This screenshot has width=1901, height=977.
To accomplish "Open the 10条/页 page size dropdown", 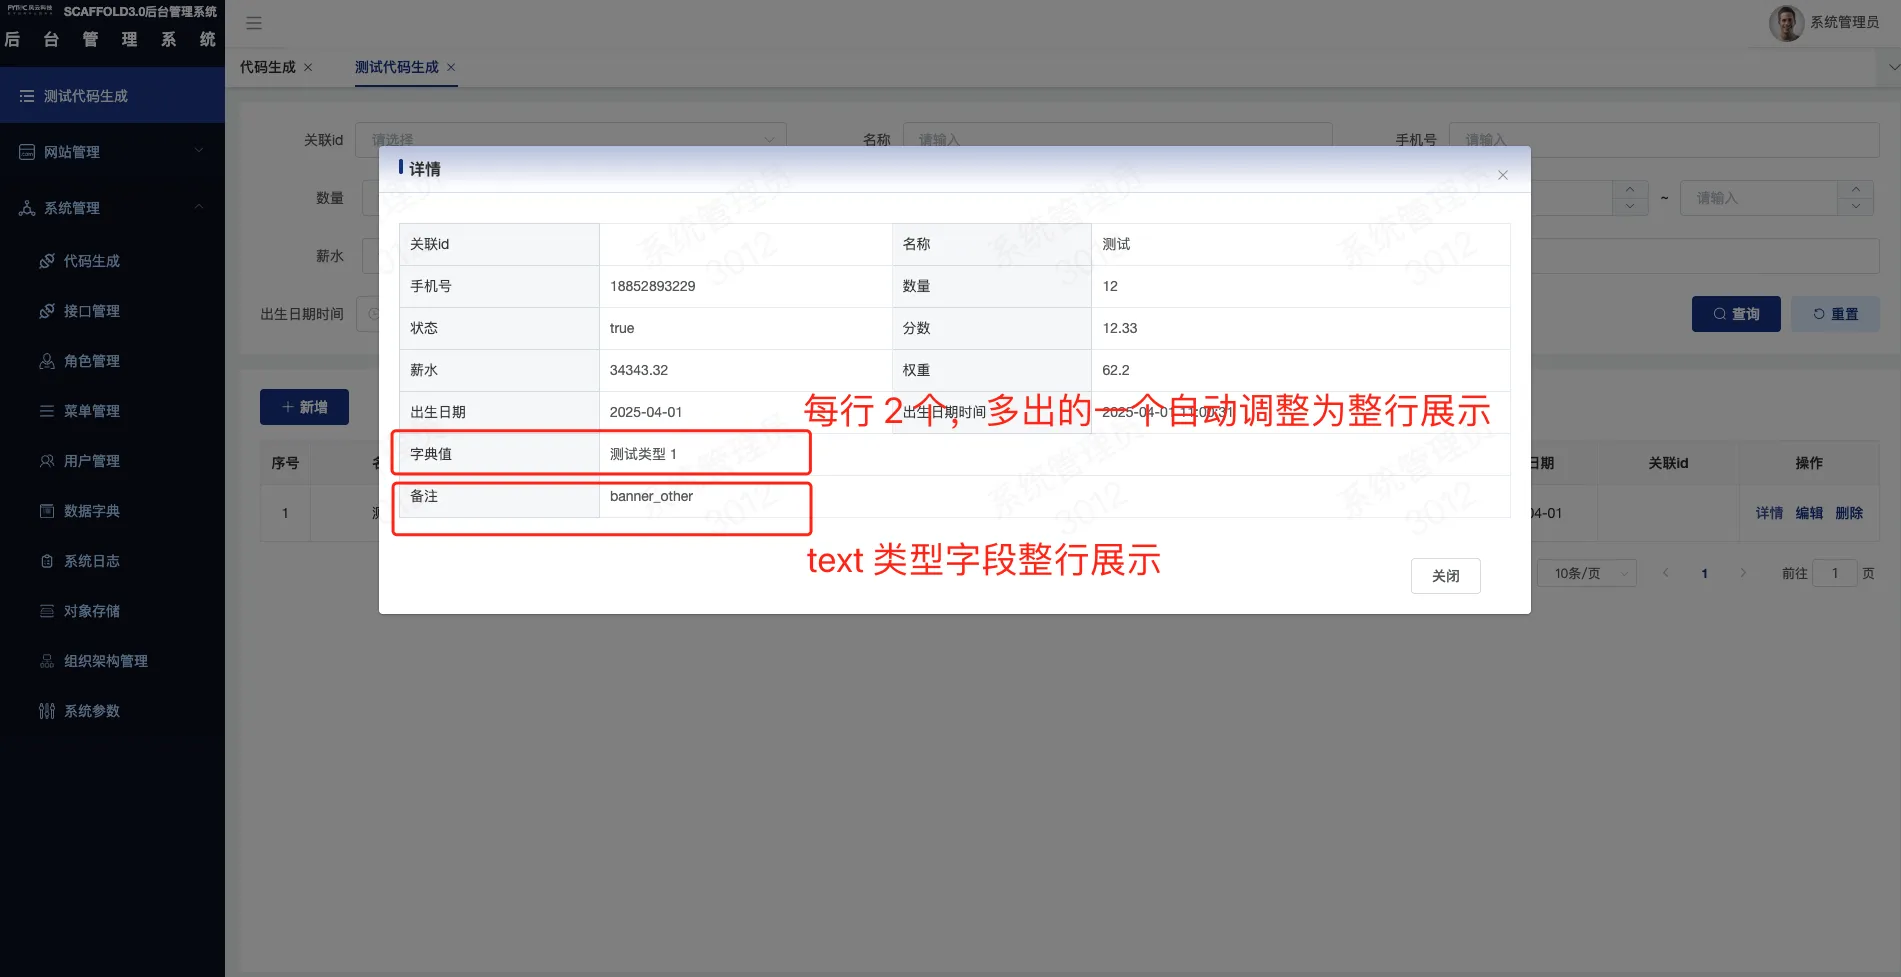I will pyautogui.click(x=1586, y=573).
